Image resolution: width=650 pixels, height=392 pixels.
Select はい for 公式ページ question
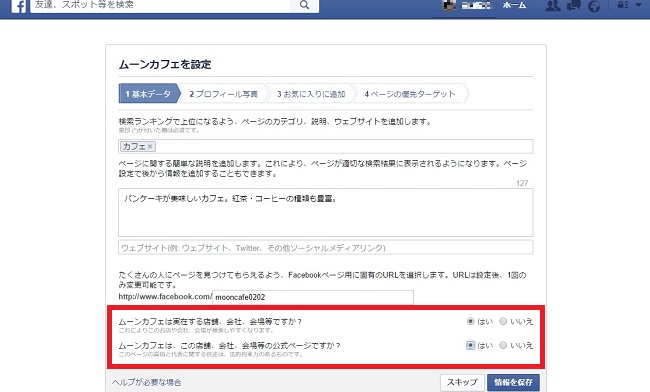(x=470, y=345)
